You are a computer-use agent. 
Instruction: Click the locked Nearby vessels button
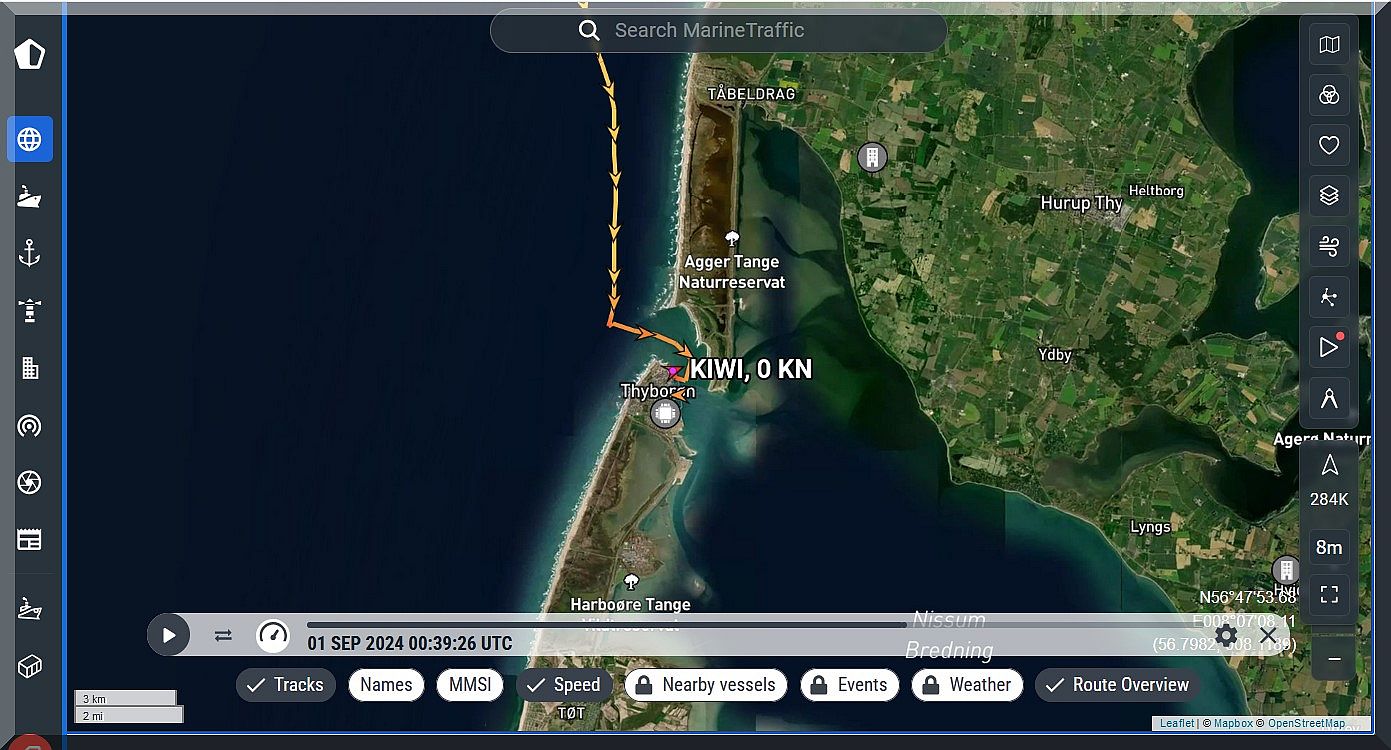pyautogui.click(x=706, y=685)
